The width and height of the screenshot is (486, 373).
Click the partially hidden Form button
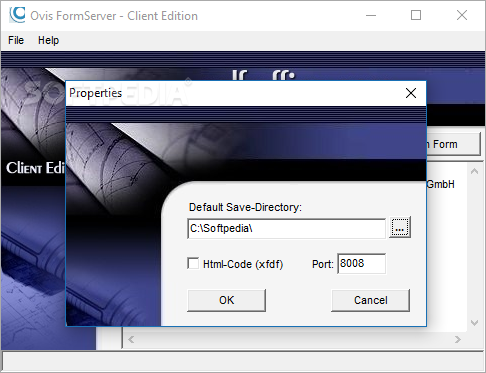click(454, 144)
